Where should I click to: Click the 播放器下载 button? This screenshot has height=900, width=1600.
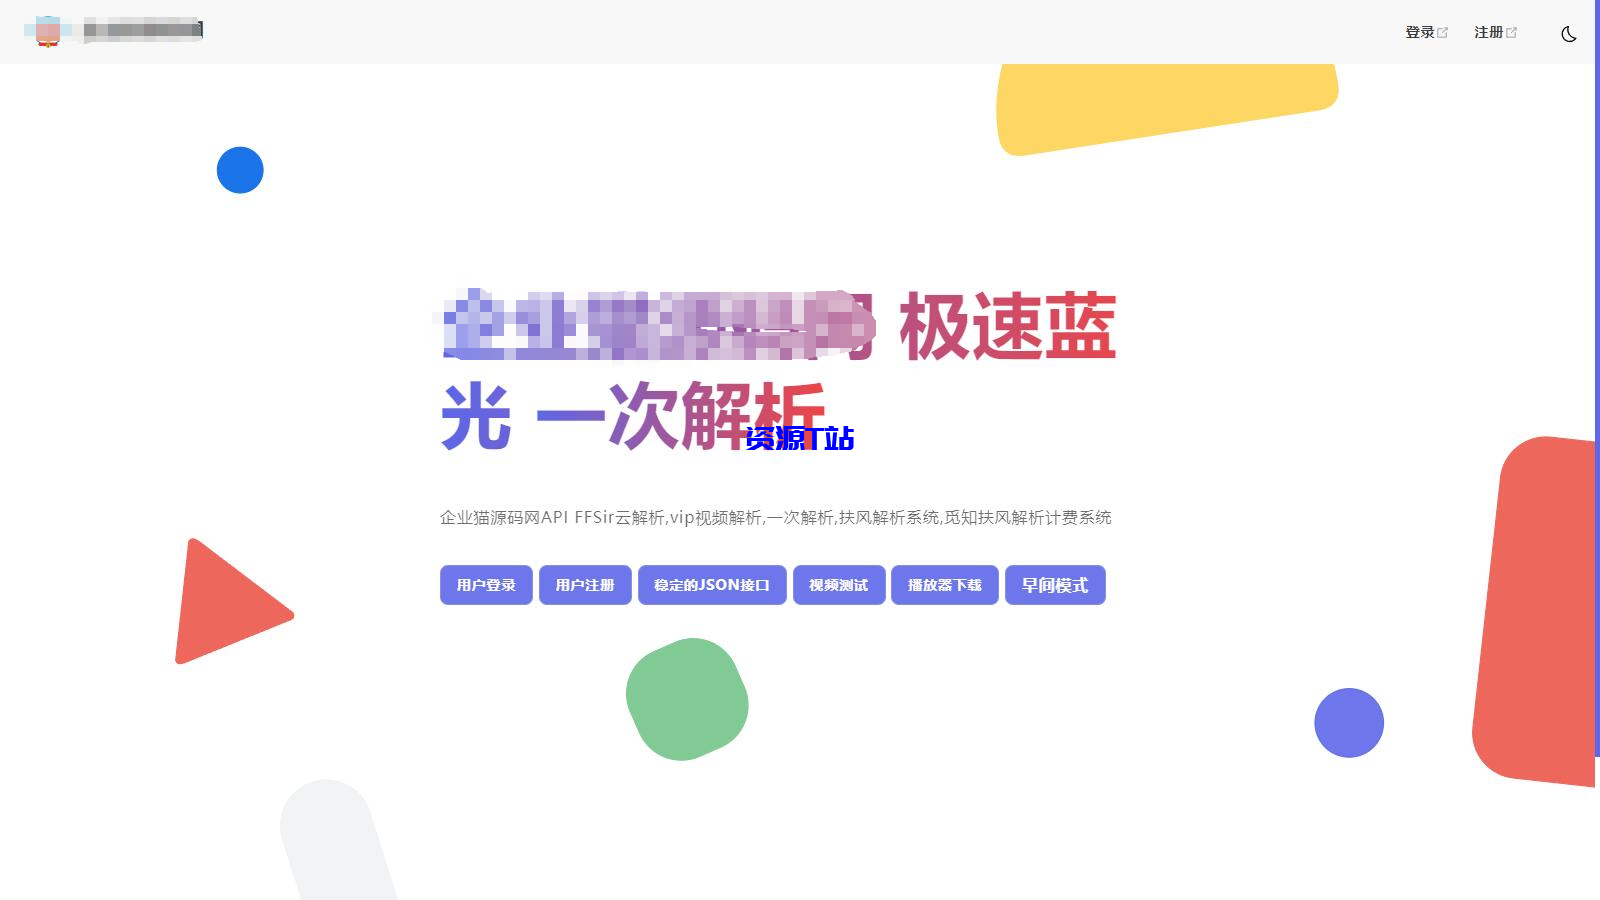coord(944,585)
